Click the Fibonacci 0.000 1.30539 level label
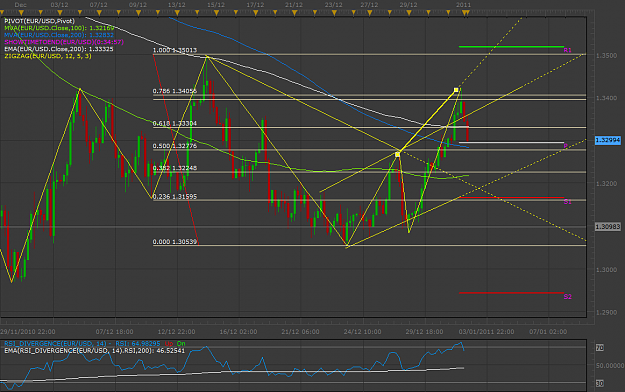This screenshot has width=625, height=392. tap(175, 242)
